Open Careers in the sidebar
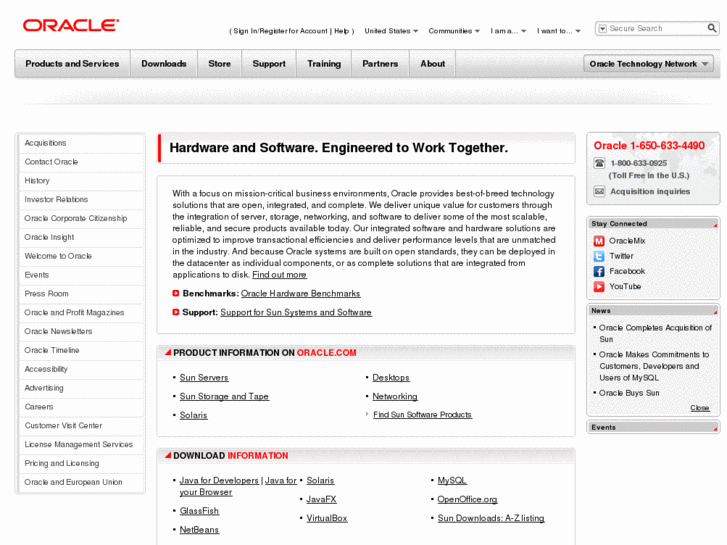Screen dimensions: 727x545 [x=39, y=407]
